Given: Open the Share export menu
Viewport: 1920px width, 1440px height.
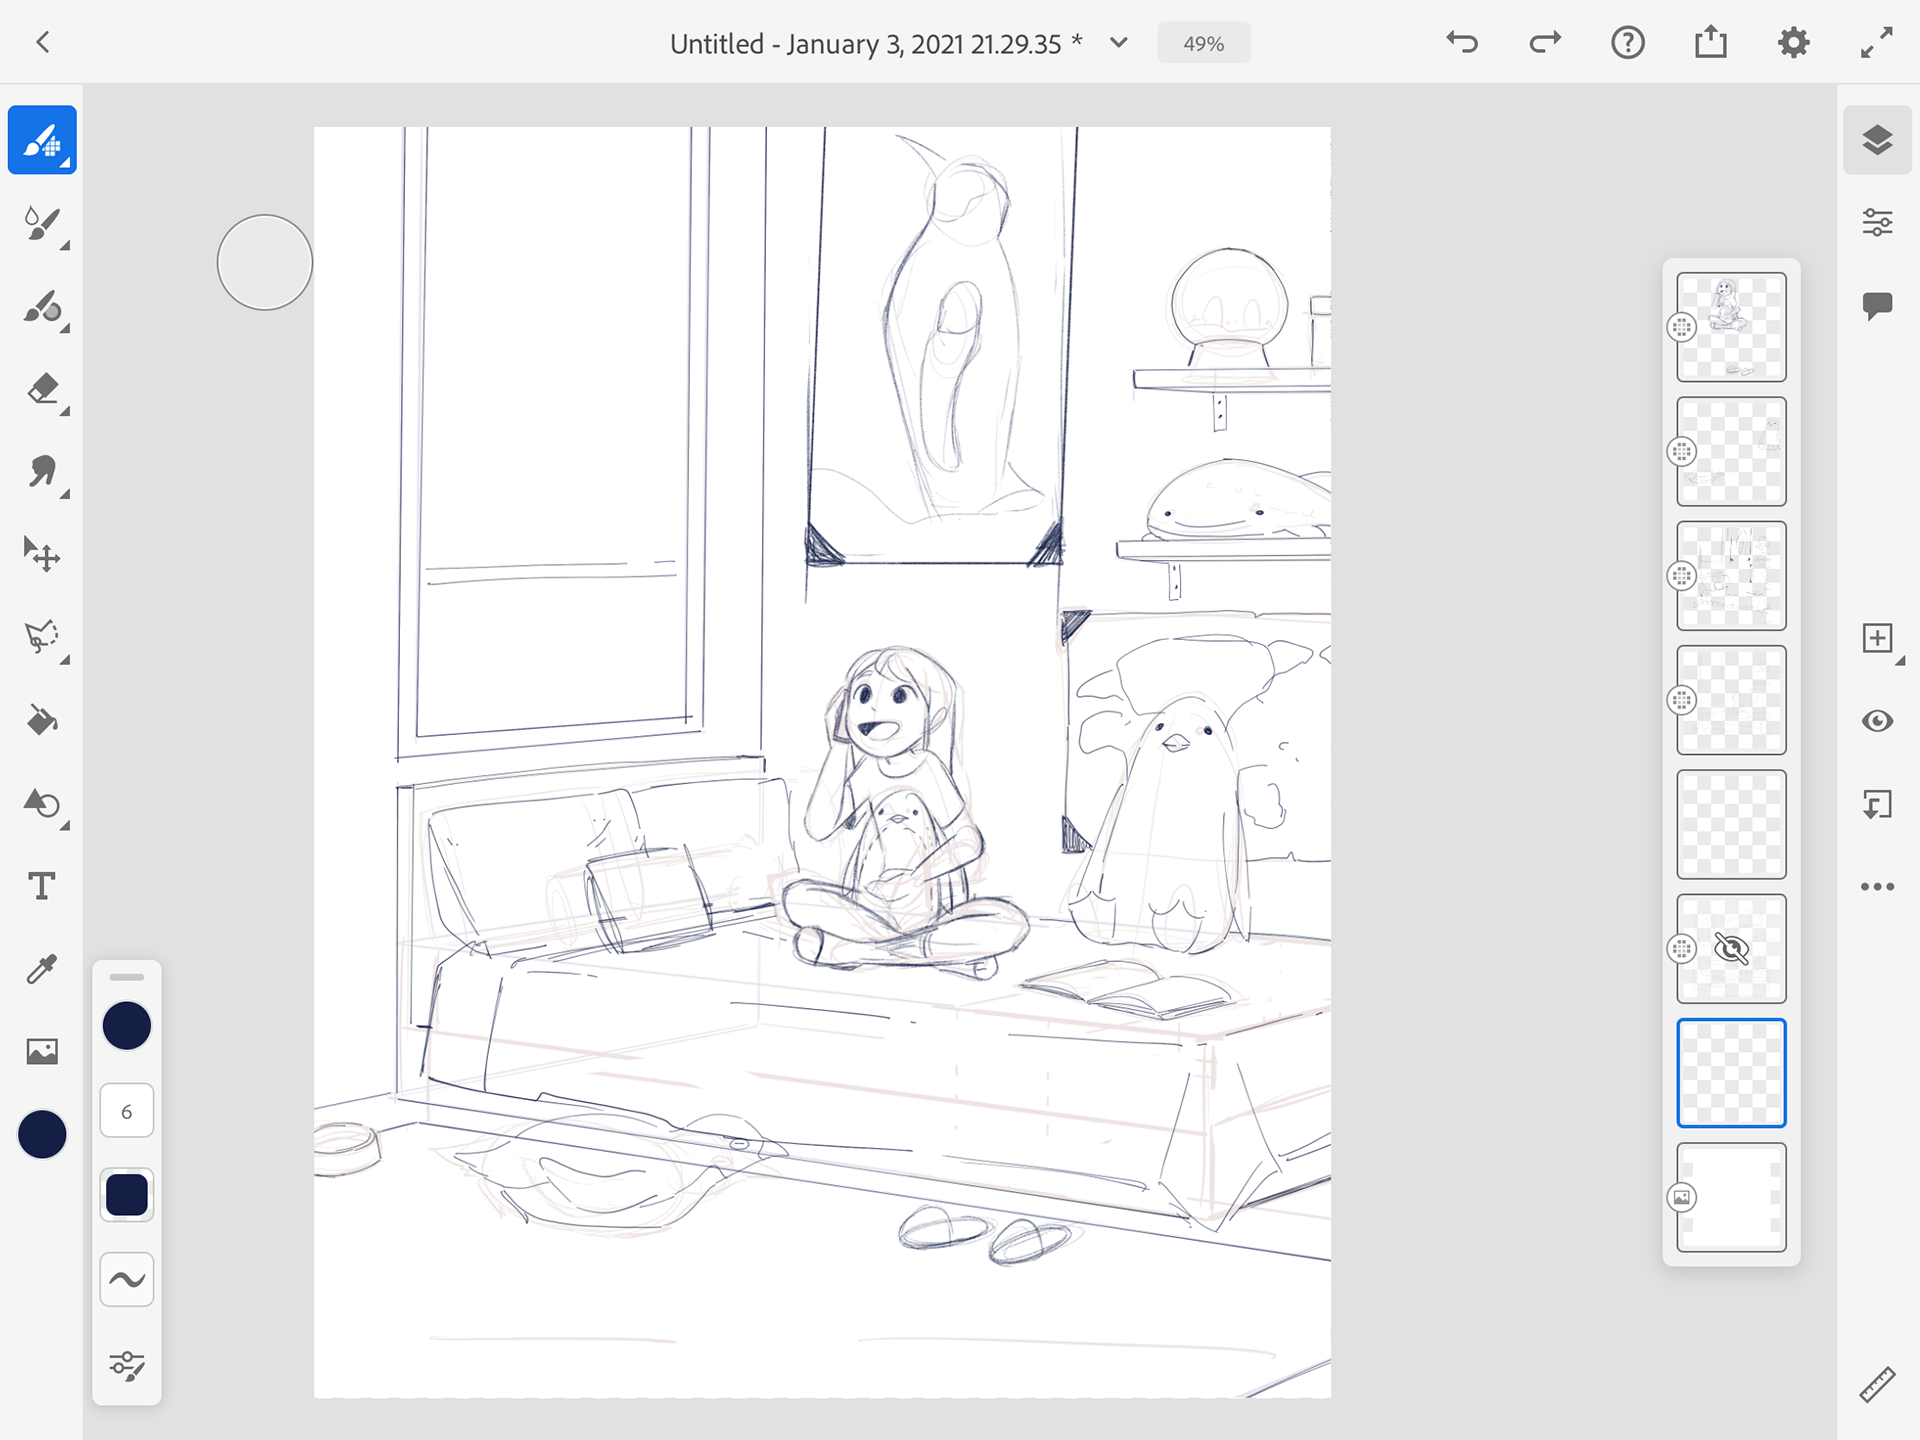Looking at the screenshot, I should coord(1711,43).
